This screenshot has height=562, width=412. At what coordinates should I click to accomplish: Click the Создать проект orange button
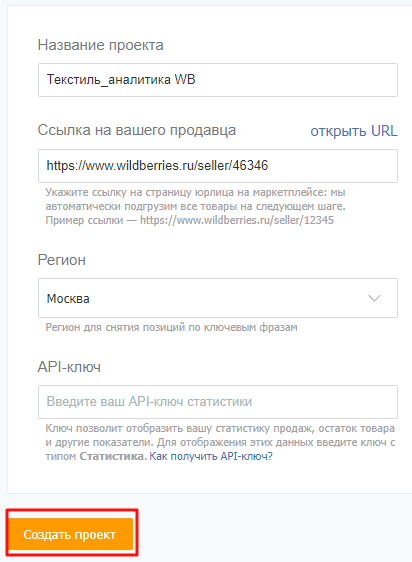[71, 534]
